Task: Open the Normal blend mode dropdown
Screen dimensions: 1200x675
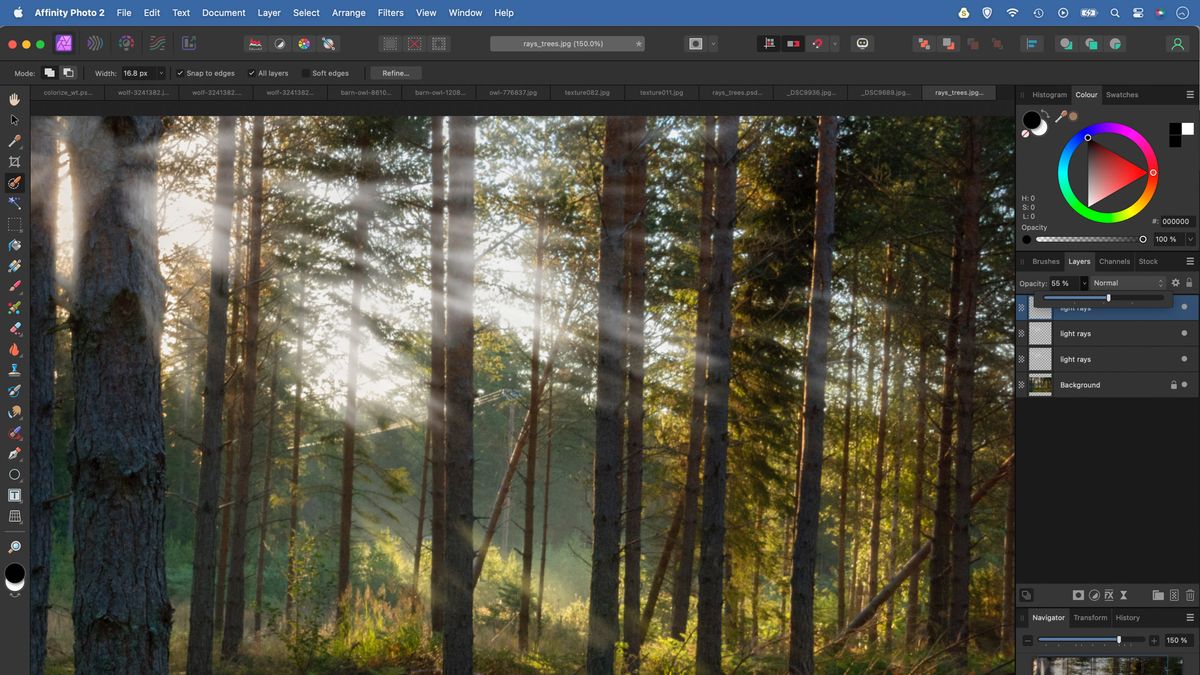Action: 1128,283
